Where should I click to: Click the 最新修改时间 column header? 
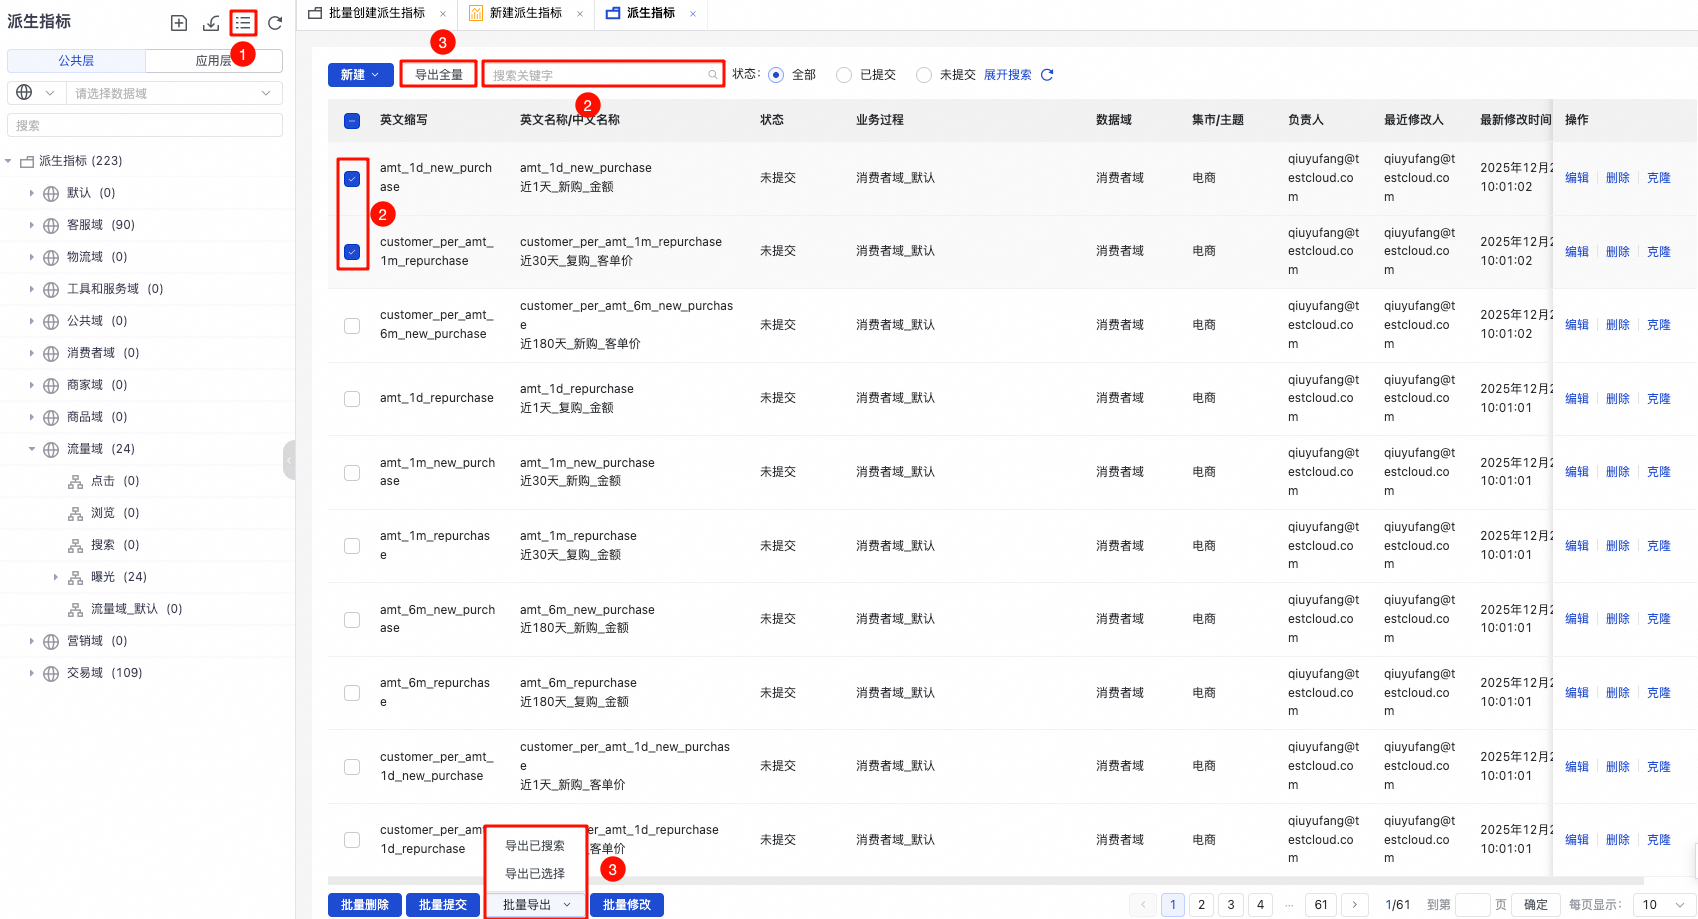click(x=1515, y=120)
